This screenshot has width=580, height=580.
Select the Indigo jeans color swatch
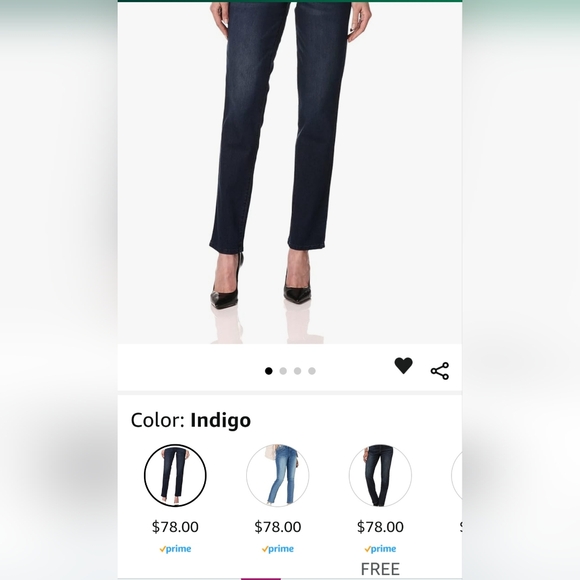175,475
